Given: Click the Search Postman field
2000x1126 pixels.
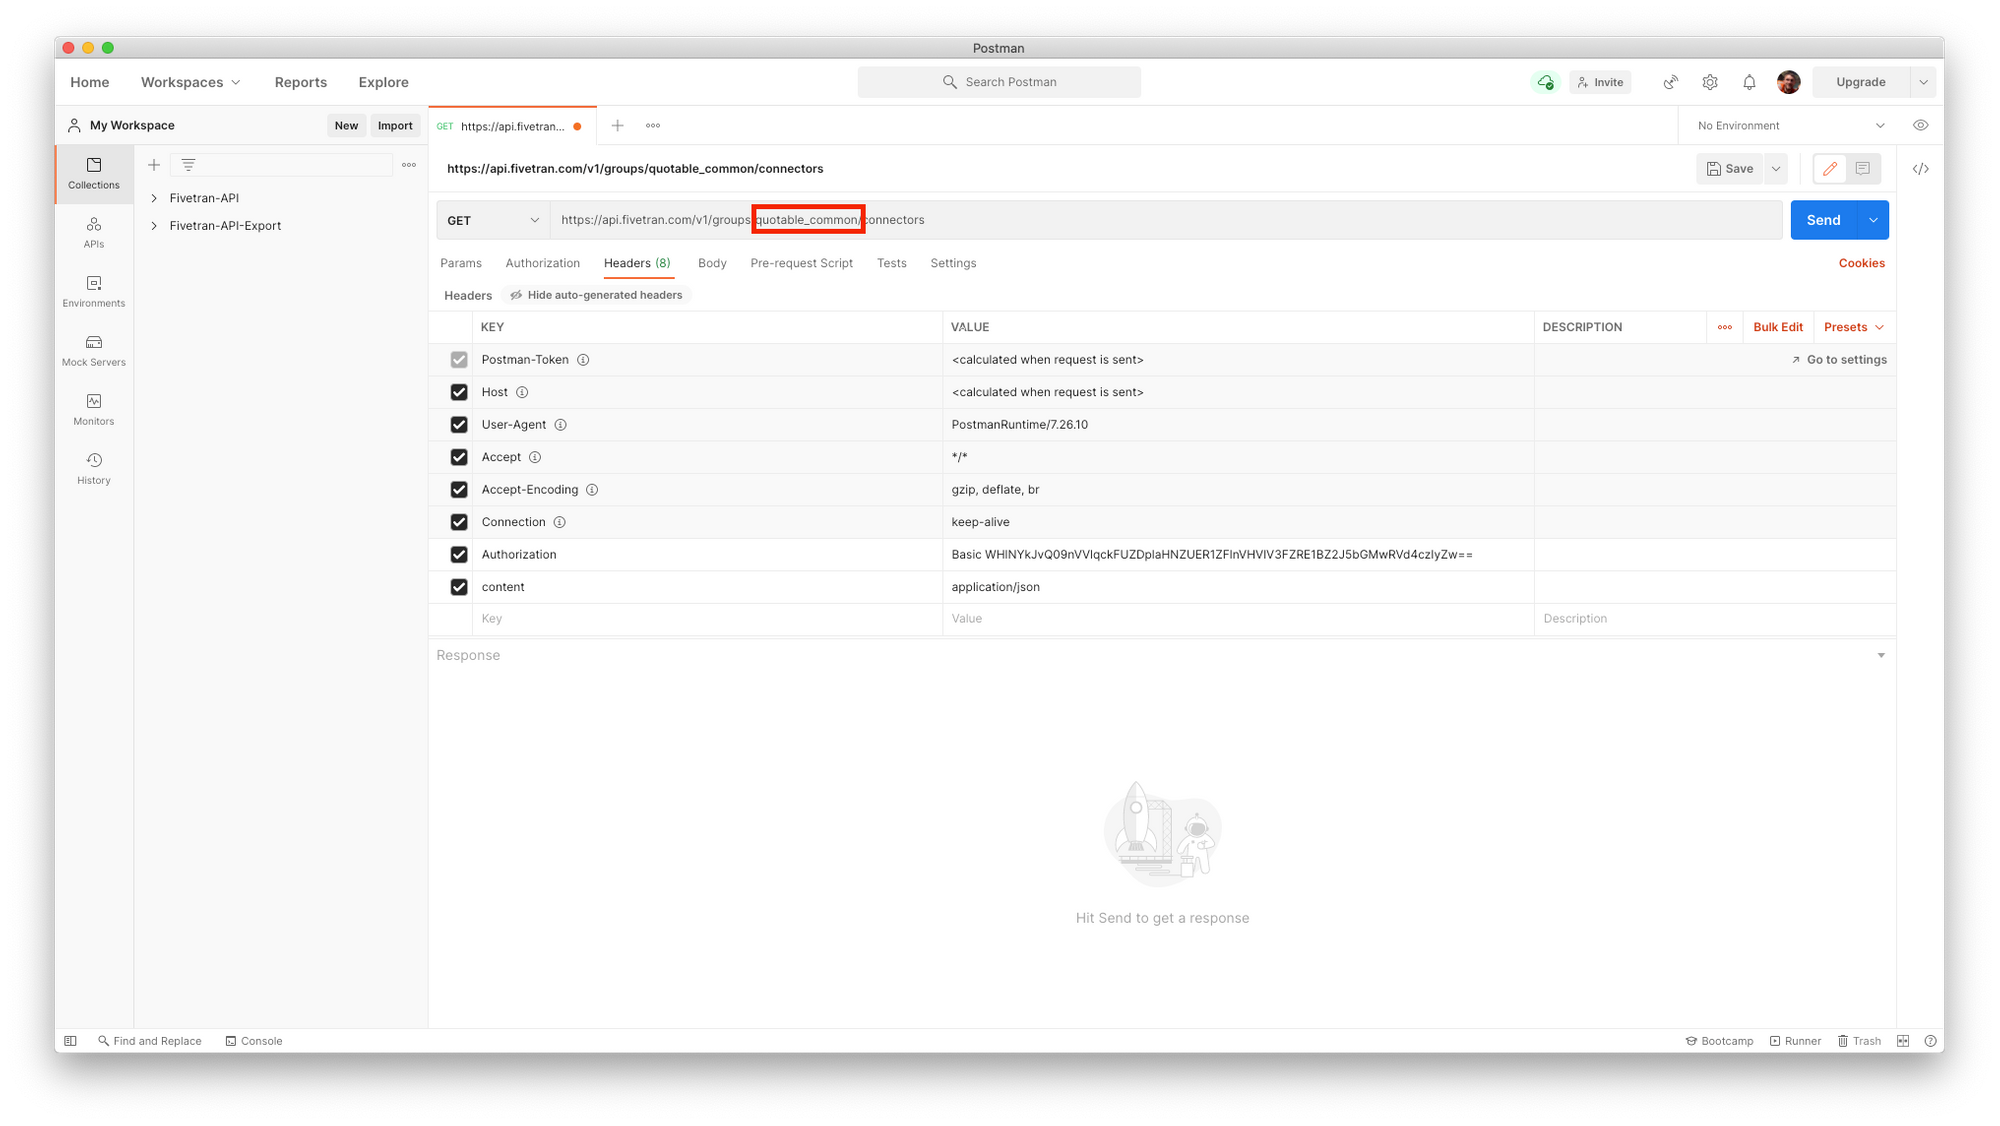Looking at the screenshot, I should tap(999, 82).
